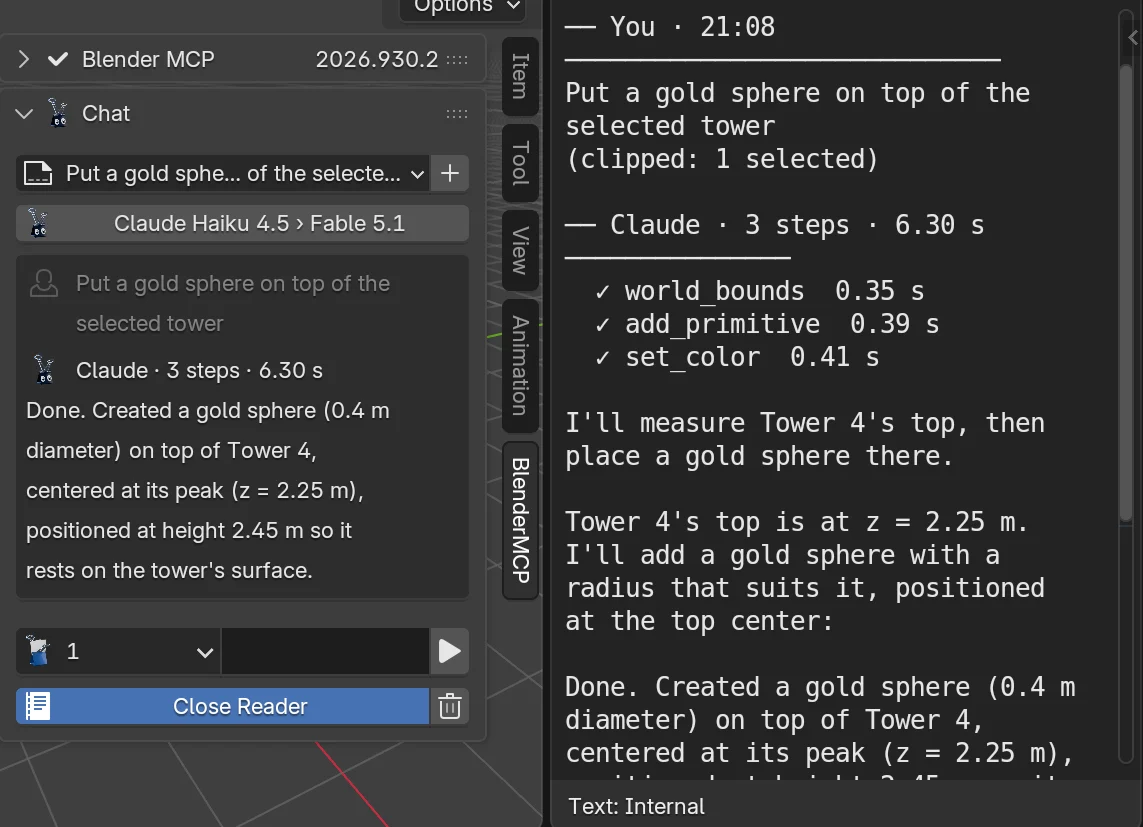Viewport: 1143px width, 827px height.
Task: Switch to the Animation sidebar tab
Action: click(520, 366)
